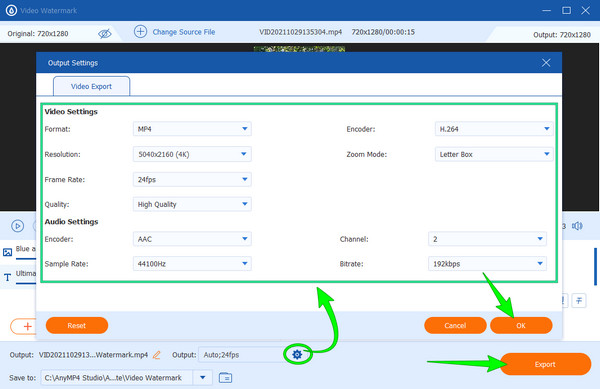
Task: Expand the Save to path dropdown arrow
Action: (x=203, y=378)
